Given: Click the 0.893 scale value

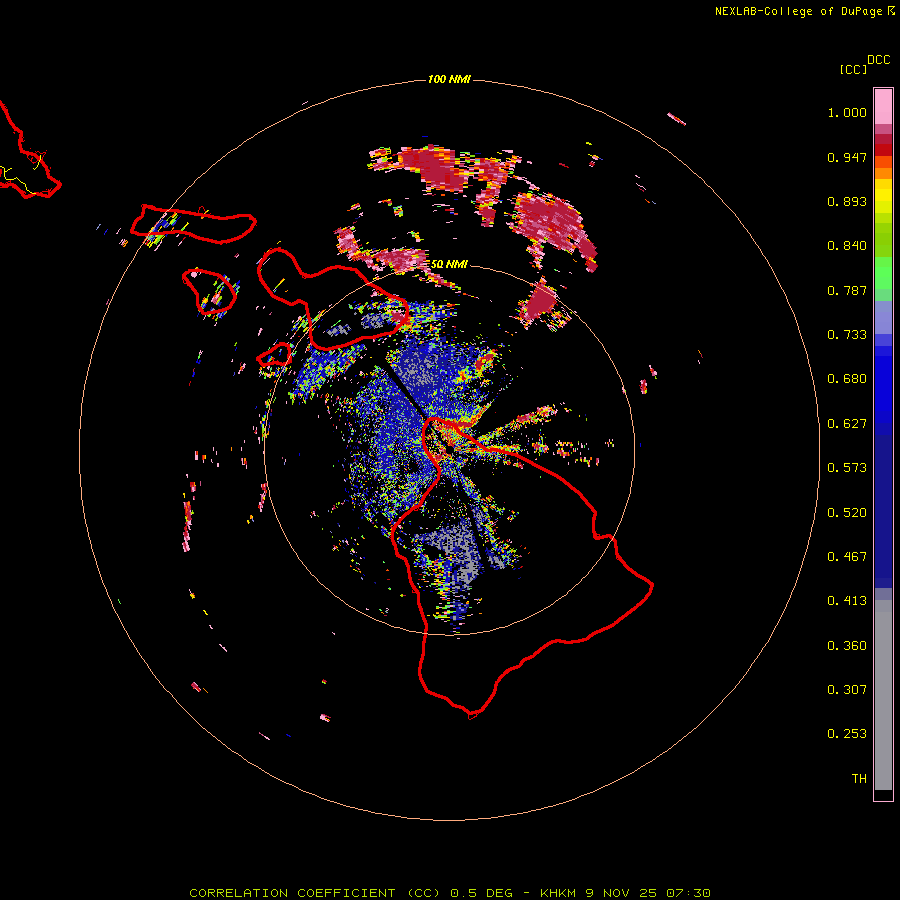Looking at the screenshot, I should pos(847,201).
